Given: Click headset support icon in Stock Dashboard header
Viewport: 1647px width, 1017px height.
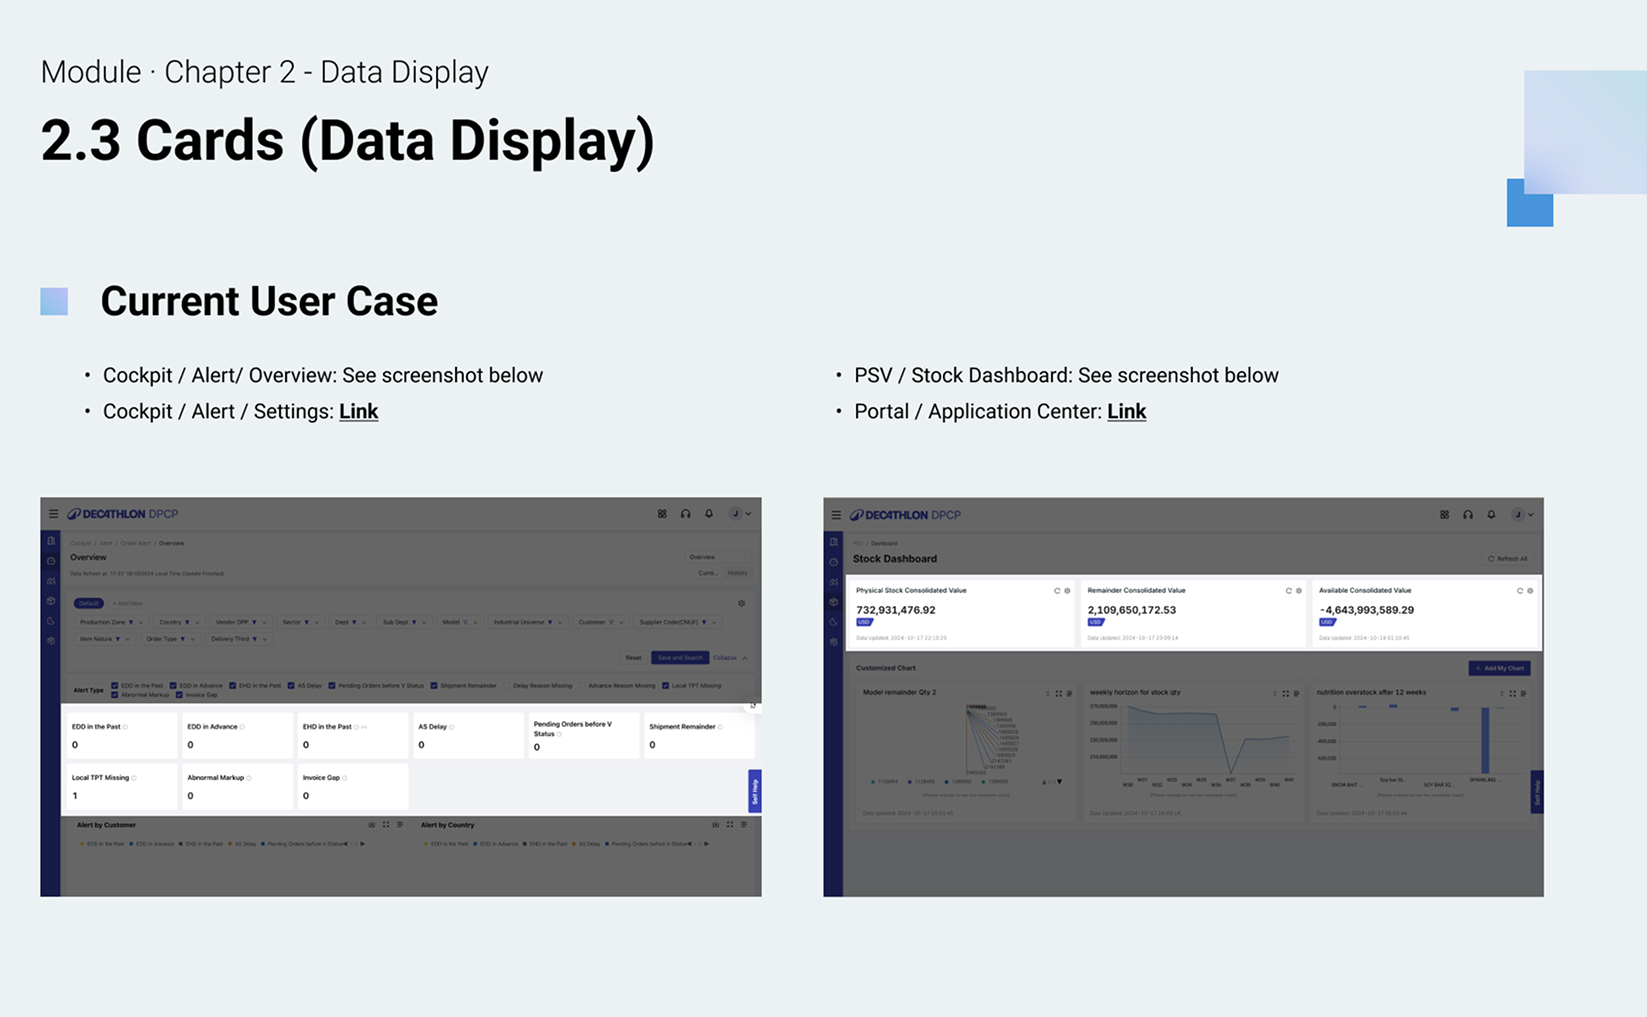Looking at the screenshot, I should point(1468,515).
